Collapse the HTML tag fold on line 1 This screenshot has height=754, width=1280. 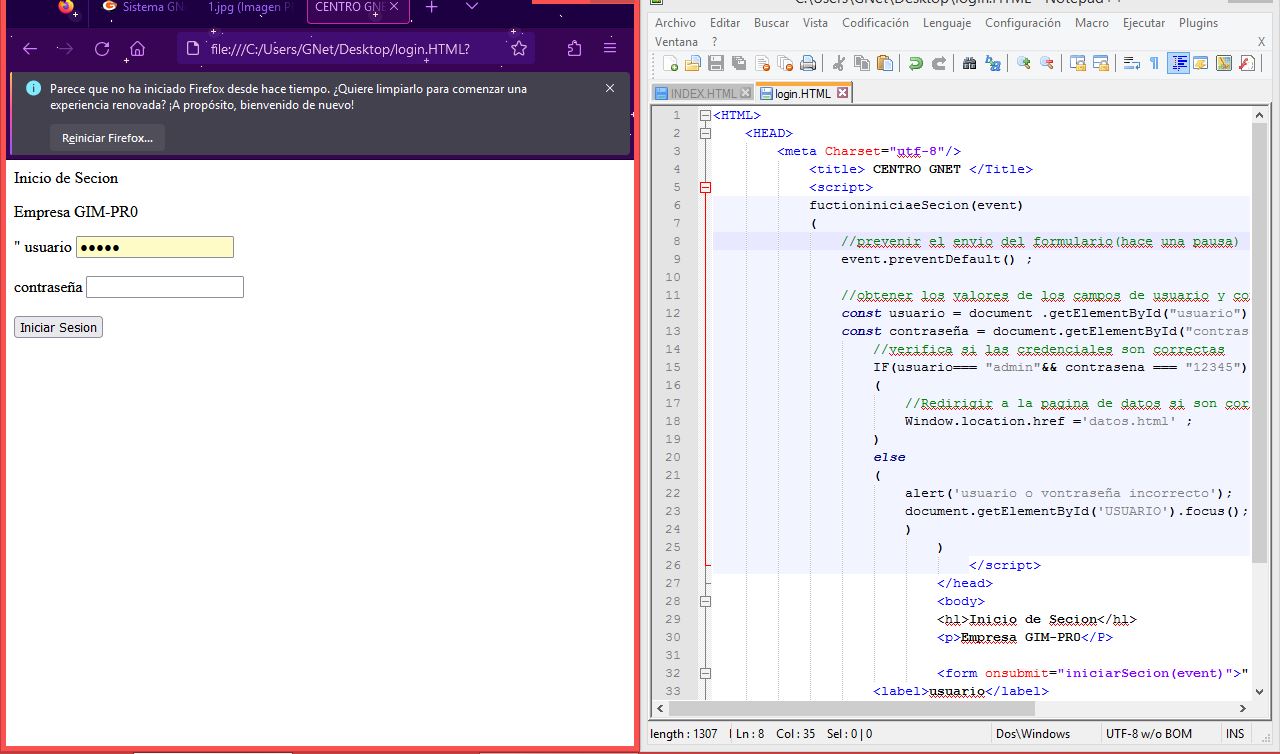coord(706,115)
